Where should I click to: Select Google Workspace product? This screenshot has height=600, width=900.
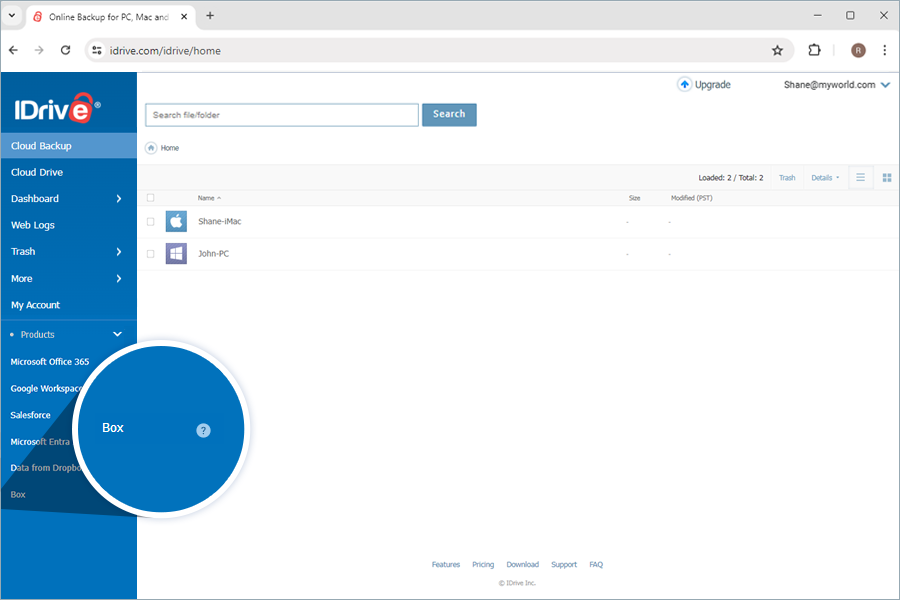[46, 389]
